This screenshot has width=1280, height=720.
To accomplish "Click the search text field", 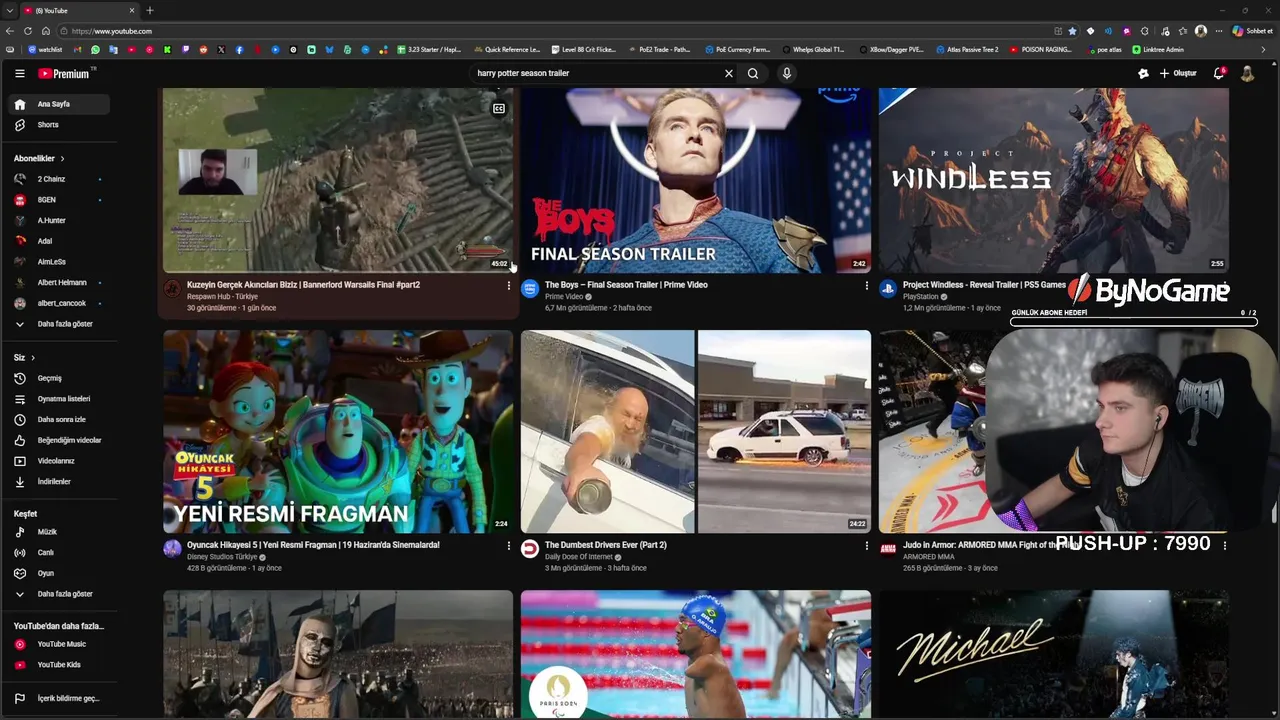I will (598, 73).
